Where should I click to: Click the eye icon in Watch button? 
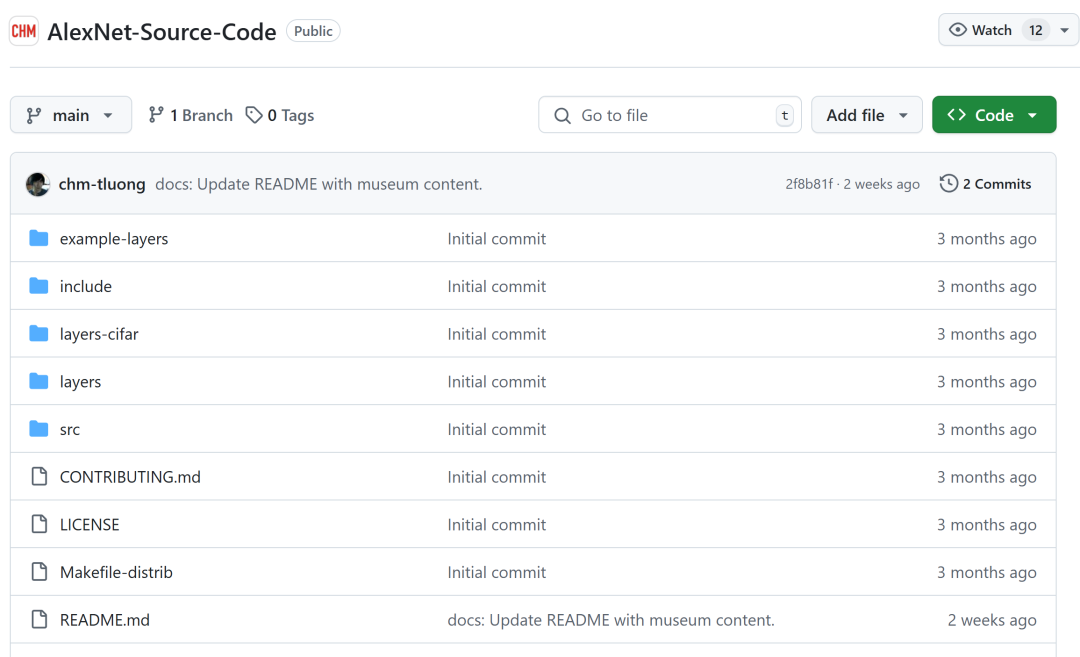(x=957, y=30)
